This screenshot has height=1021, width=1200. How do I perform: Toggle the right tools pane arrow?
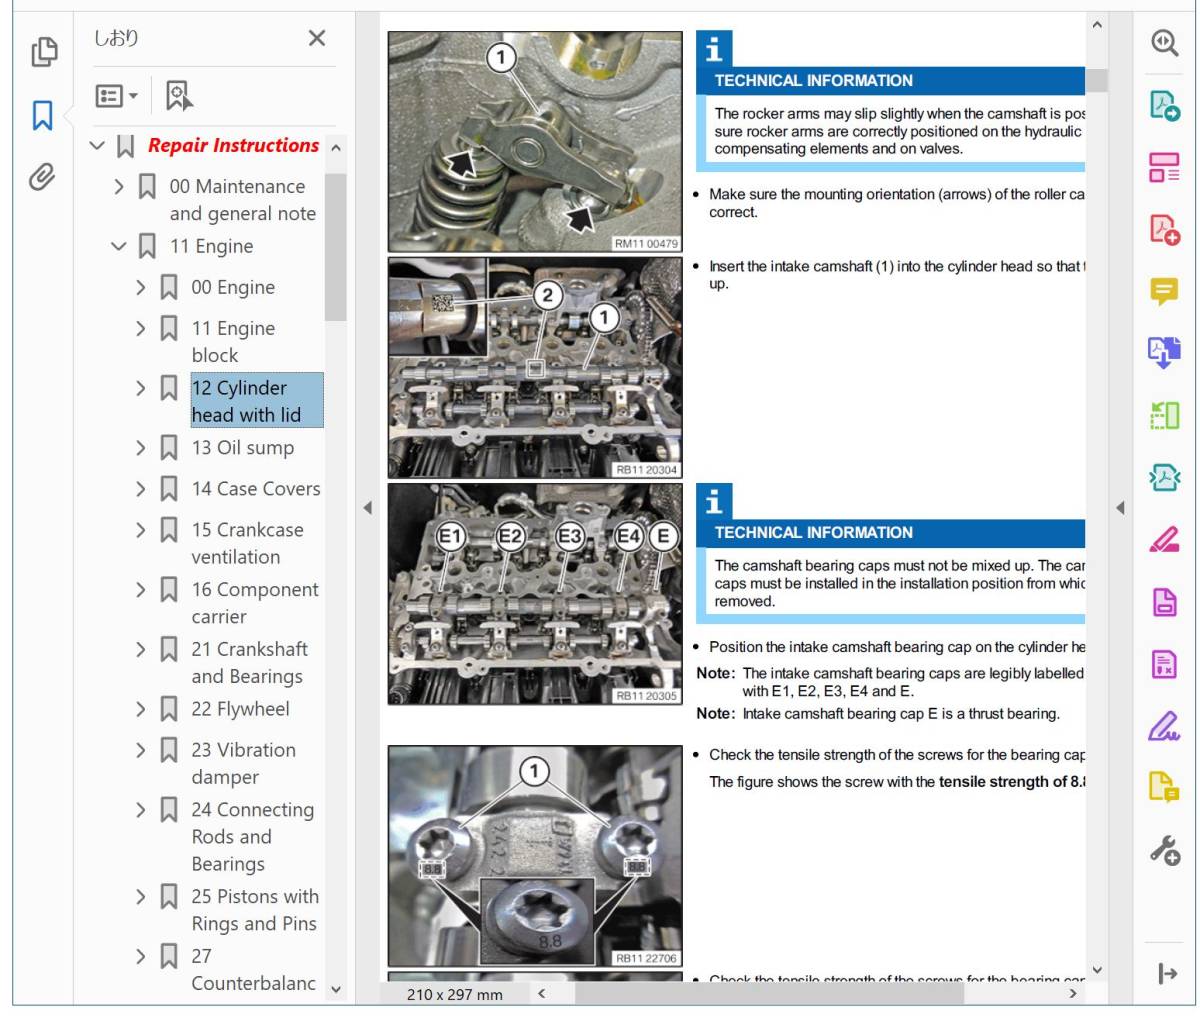[x=1120, y=508]
